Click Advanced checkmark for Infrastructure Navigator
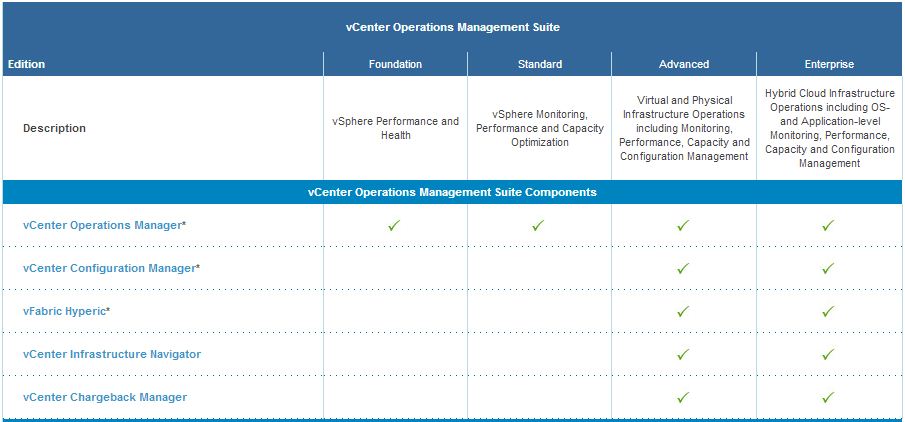 [x=683, y=354]
